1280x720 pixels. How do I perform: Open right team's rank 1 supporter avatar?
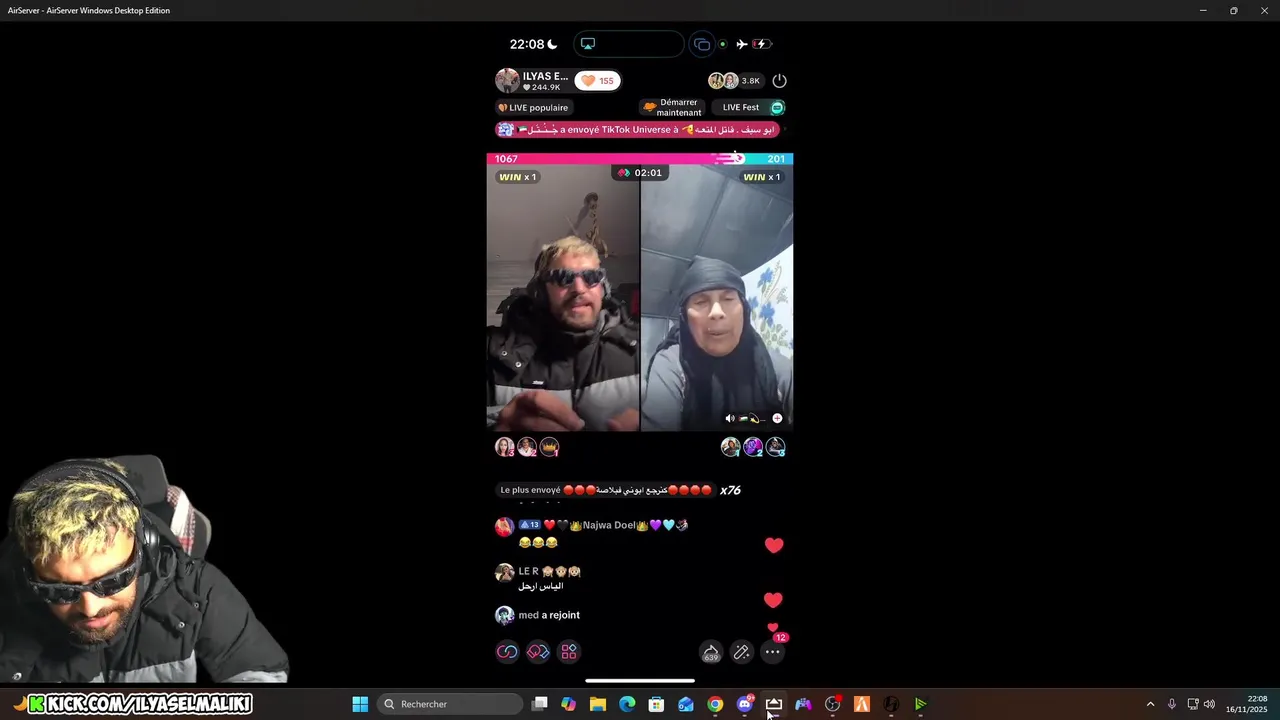pos(731,447)
